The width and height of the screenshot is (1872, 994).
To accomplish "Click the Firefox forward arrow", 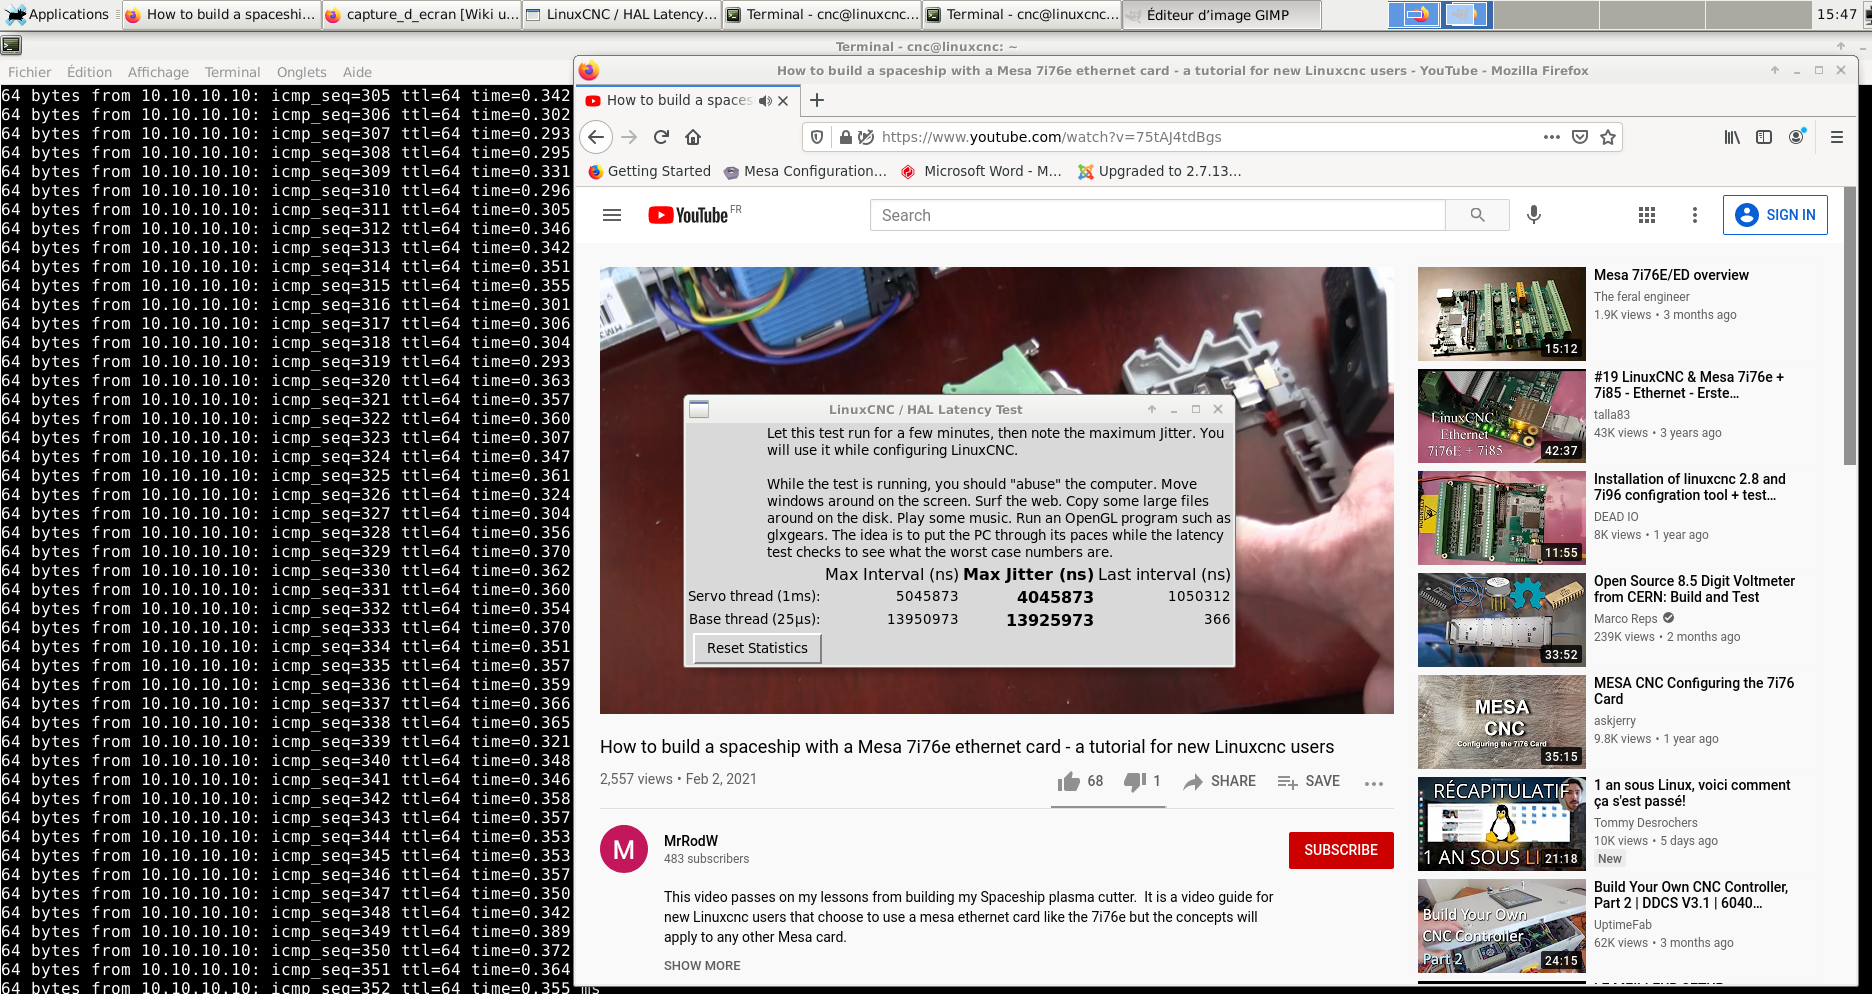I will tap(629, 137).
